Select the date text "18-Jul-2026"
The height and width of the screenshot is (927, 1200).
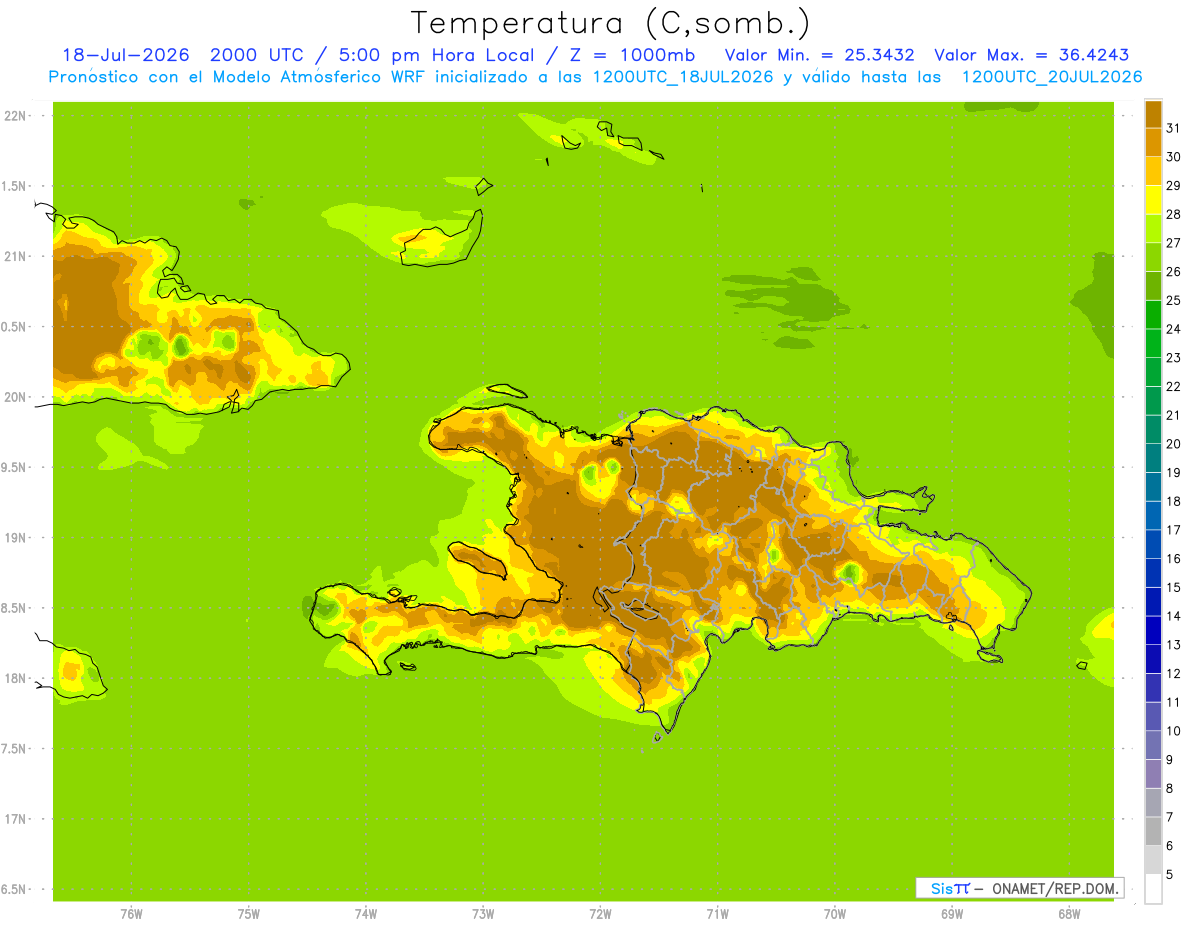tap(126, 55)
